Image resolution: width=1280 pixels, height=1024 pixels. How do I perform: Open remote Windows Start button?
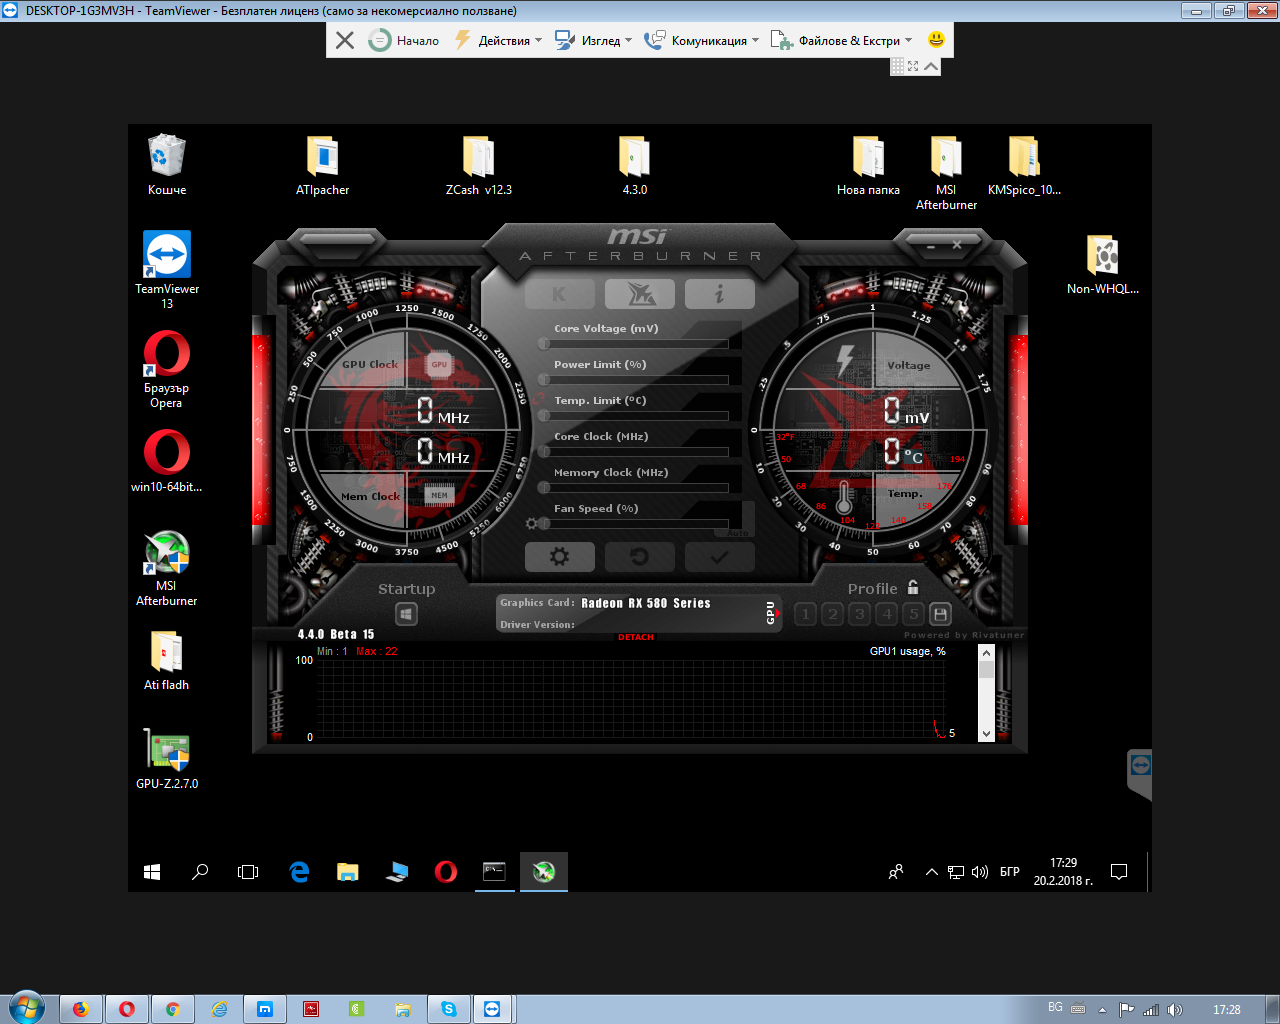[152, 872]
